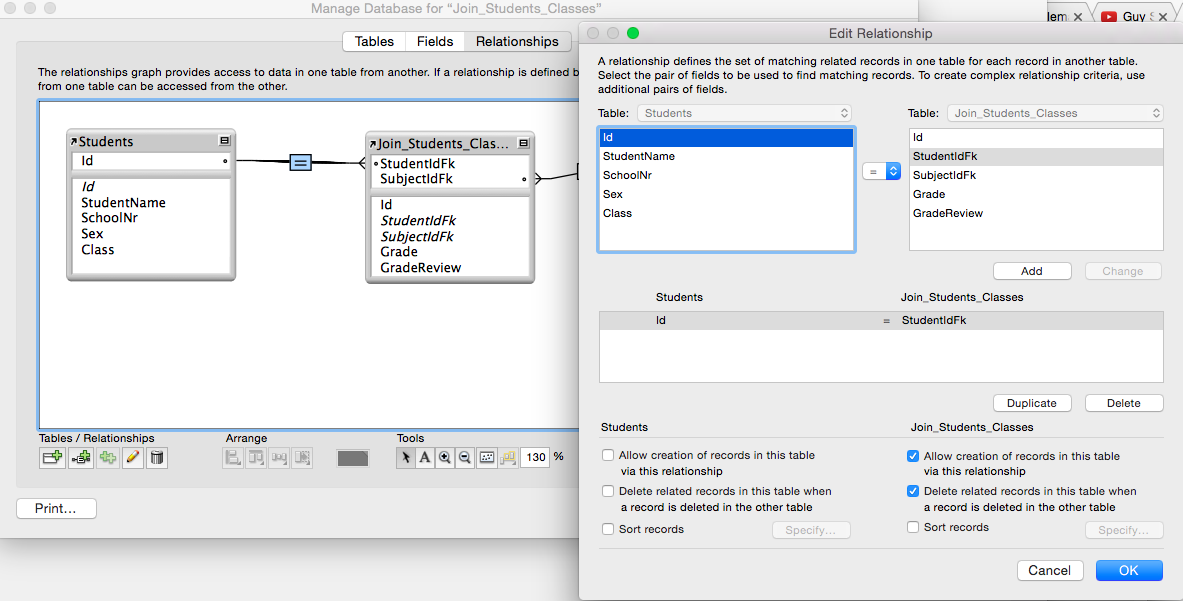Click the Delete button

coord(1123,403)
